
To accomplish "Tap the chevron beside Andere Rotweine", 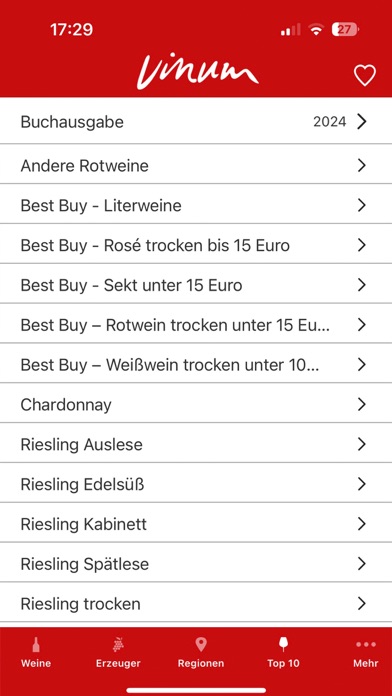I will coord(362,166).
